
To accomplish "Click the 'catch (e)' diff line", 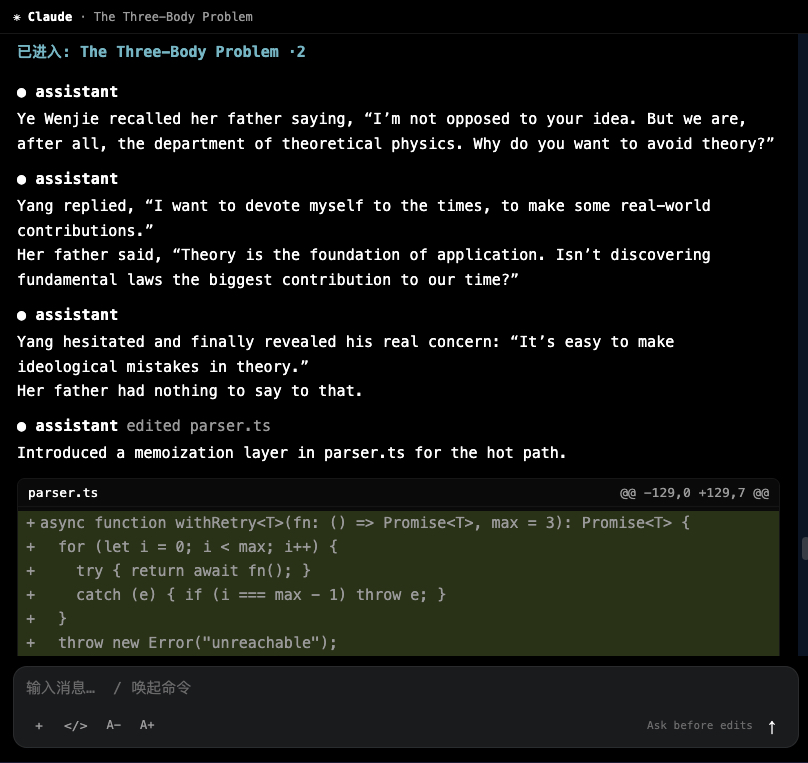I will pos(398,595).
